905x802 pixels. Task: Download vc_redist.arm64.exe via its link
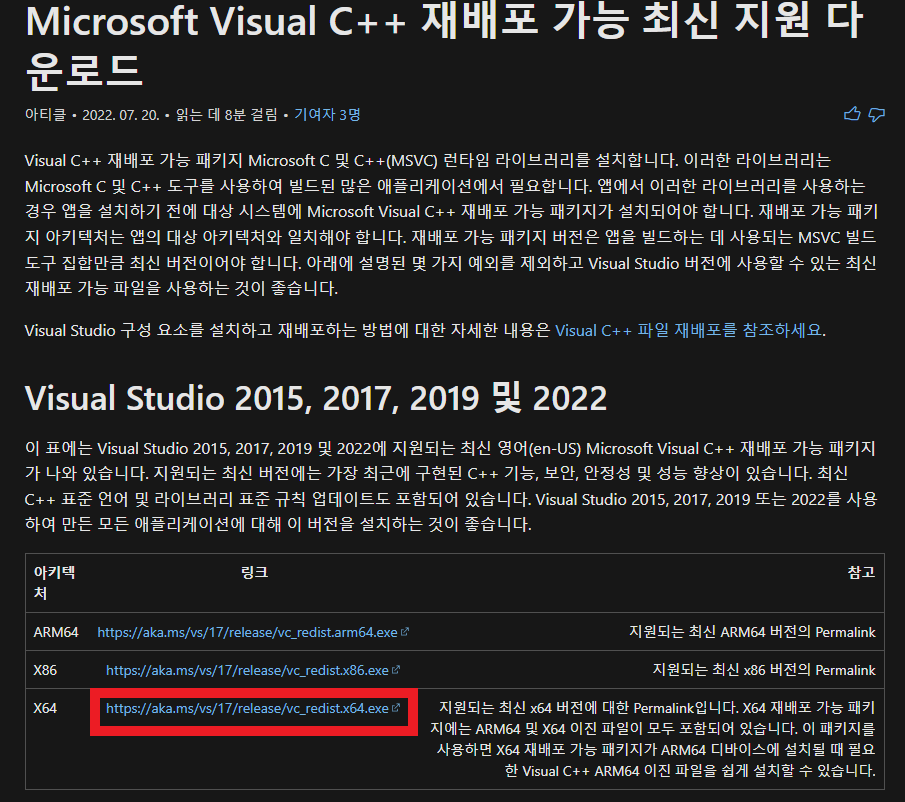pyautogui.click(x=247, y=632)
